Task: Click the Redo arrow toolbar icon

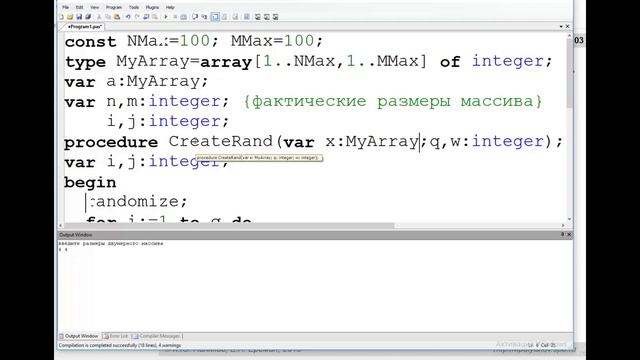Action: point(137,17)
